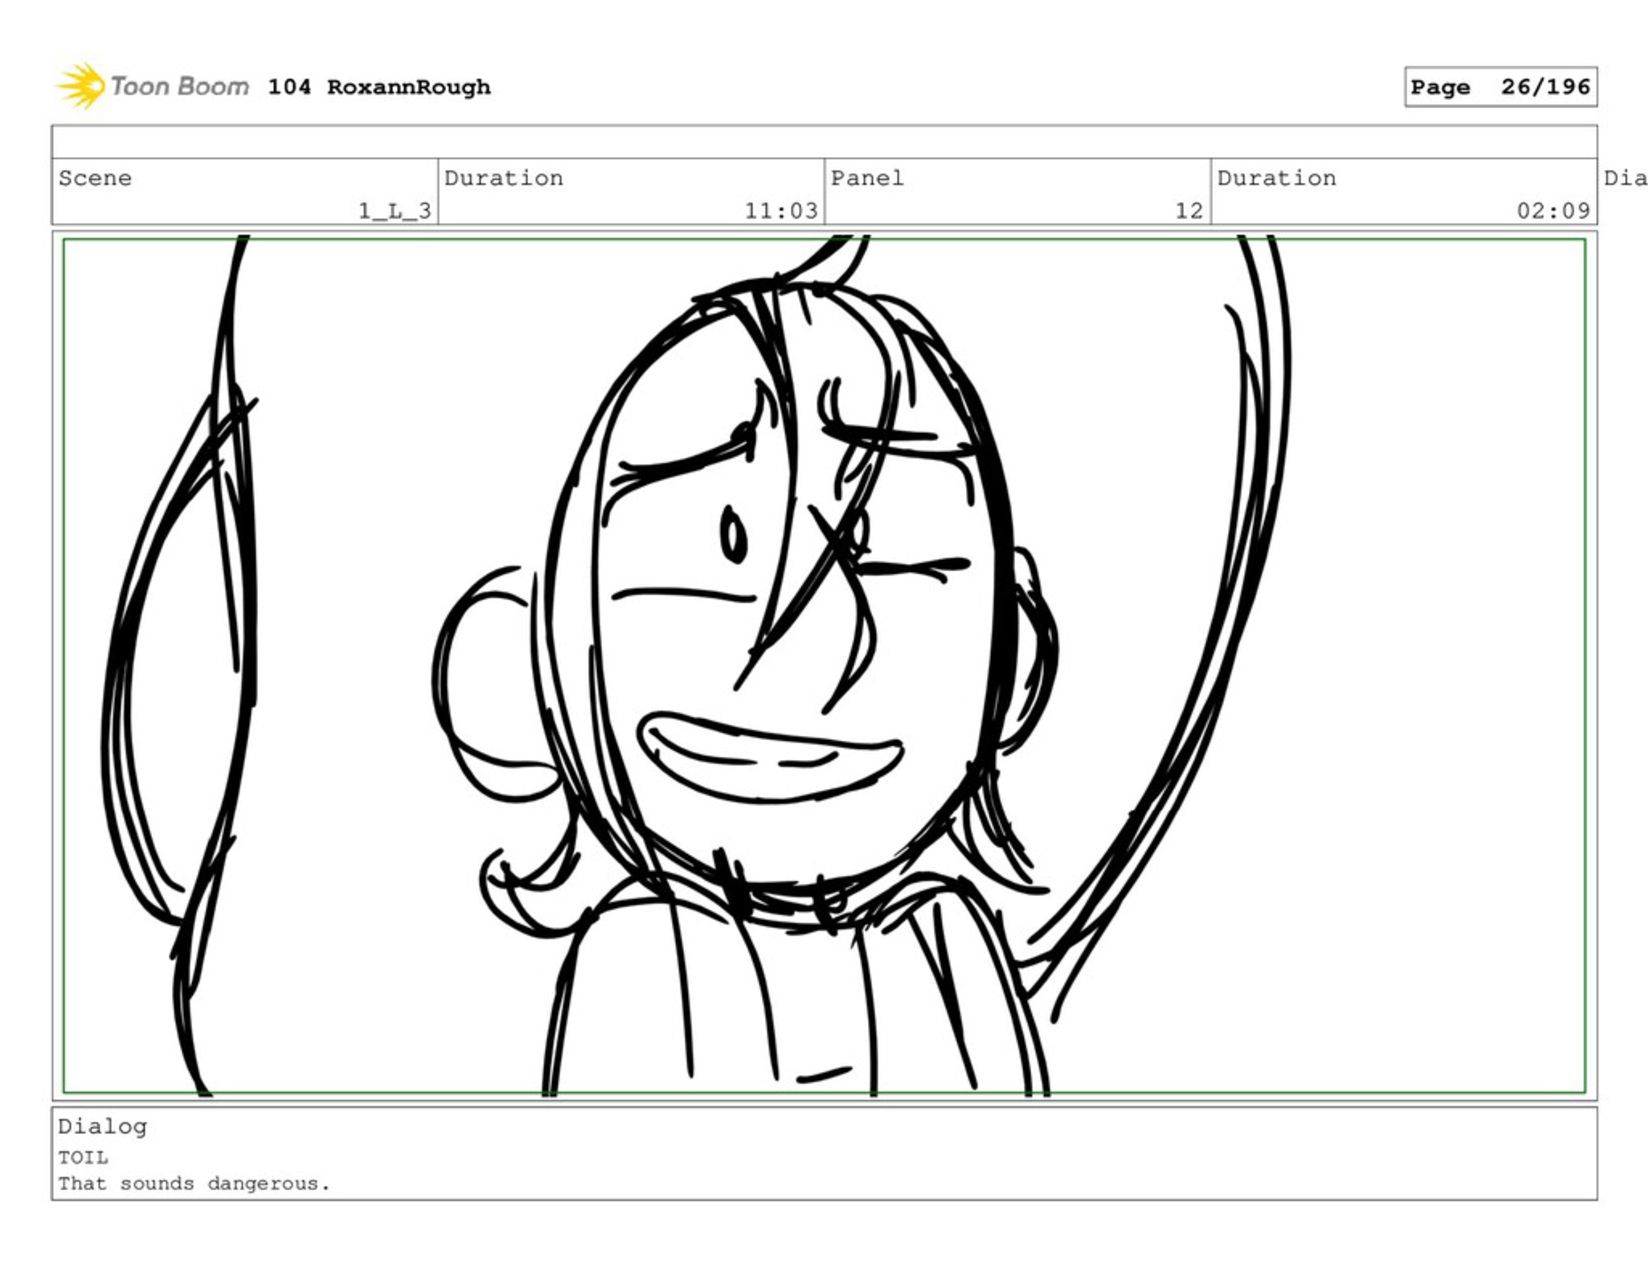Click the 'Duration' label next to Panel
Viewport: 1650px width, 1275px height.
point(1277,178)
